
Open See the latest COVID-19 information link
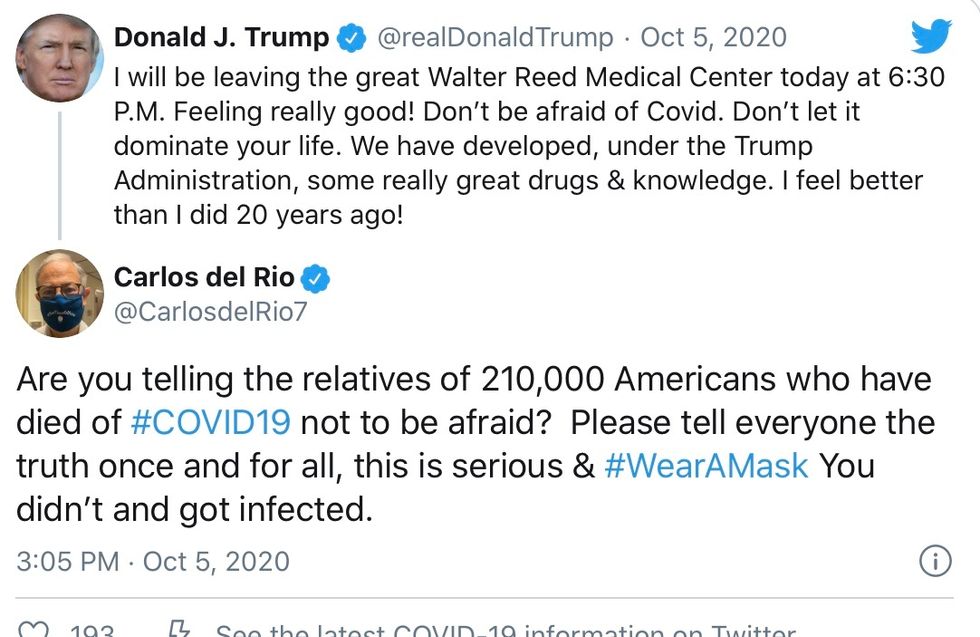(506, 629)
